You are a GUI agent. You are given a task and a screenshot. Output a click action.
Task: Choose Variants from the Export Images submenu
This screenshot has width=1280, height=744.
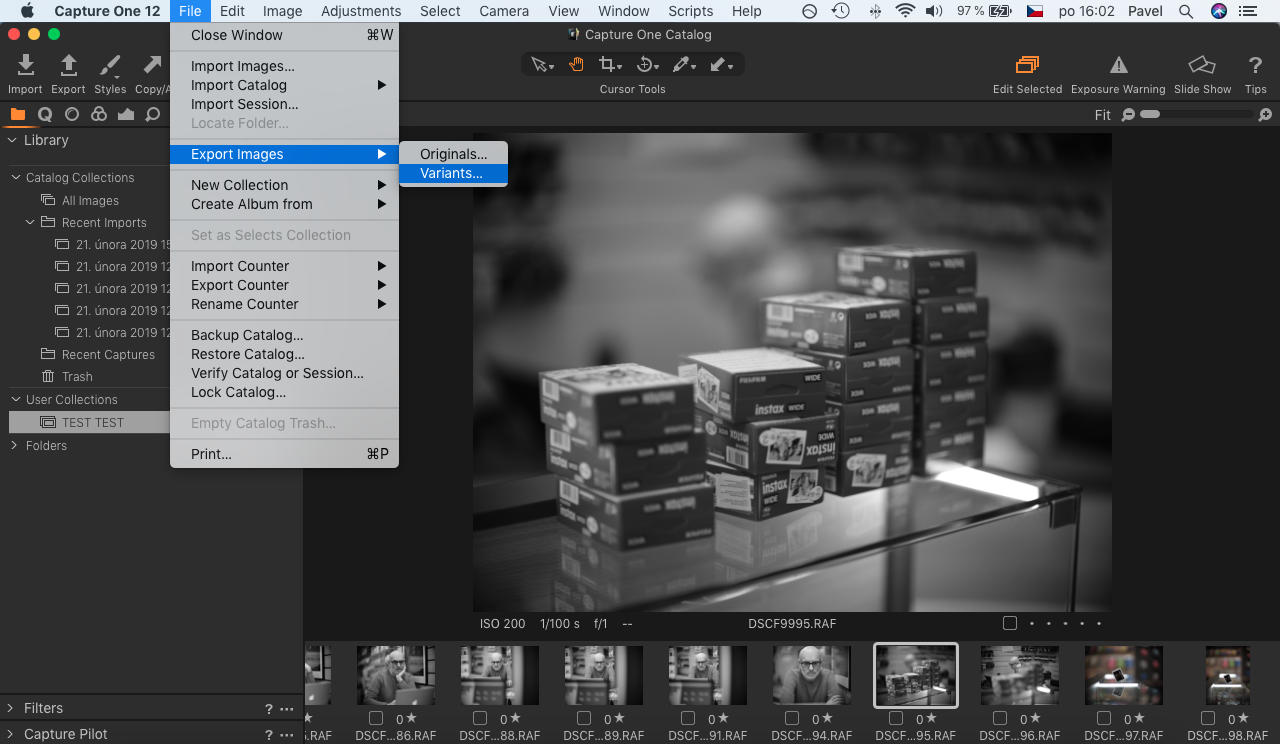click(x=453, y=173)
